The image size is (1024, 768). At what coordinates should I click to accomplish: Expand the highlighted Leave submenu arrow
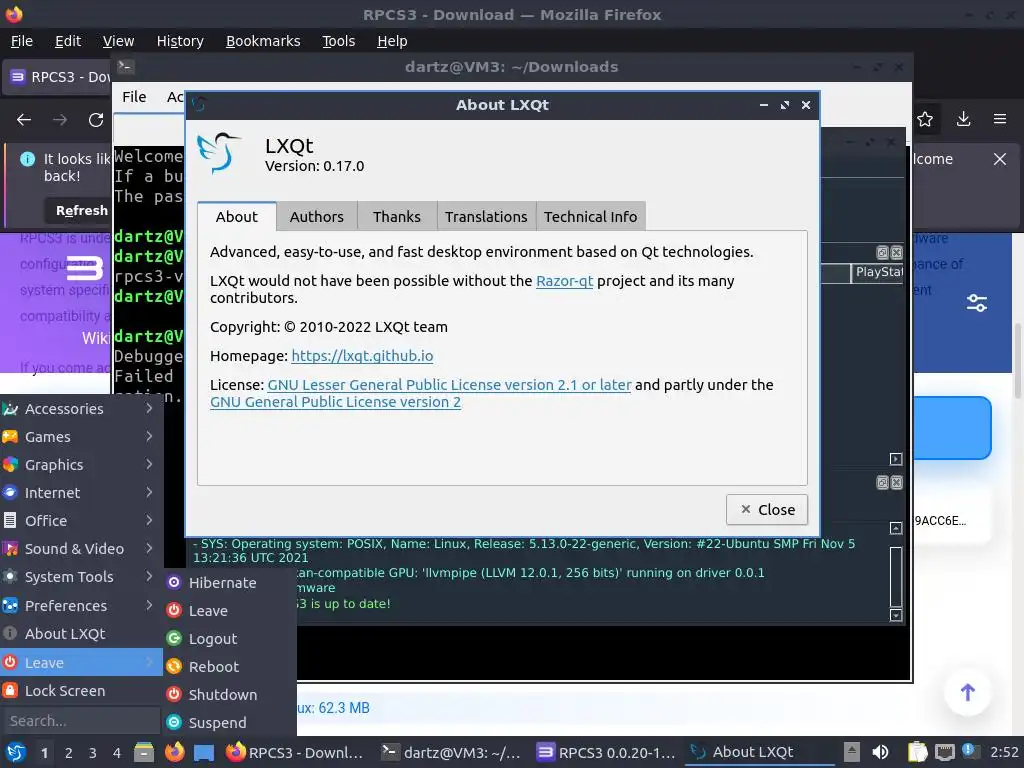click(x=150, y=662)
